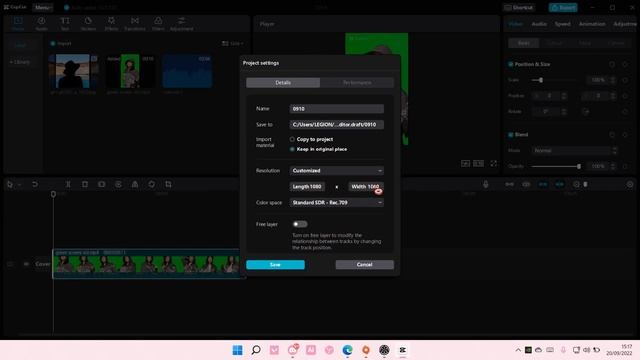Open the Filters panel
Screen dimensions: 640x360
(158, 24)
